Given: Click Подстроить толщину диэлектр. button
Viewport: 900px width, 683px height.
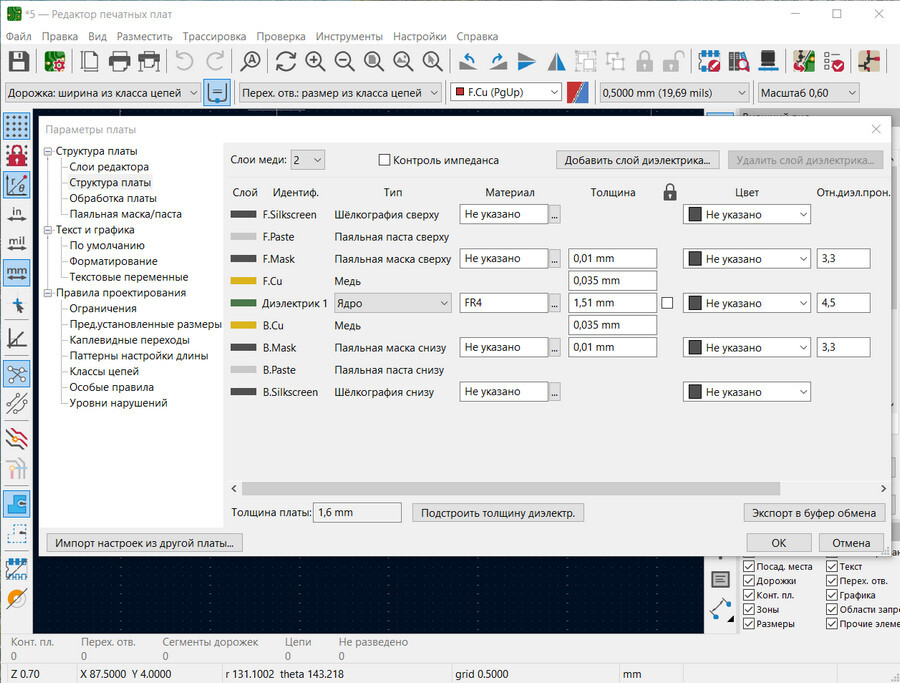Looking at the screenshot, I should pyautogui.click(x=498, y=513).
